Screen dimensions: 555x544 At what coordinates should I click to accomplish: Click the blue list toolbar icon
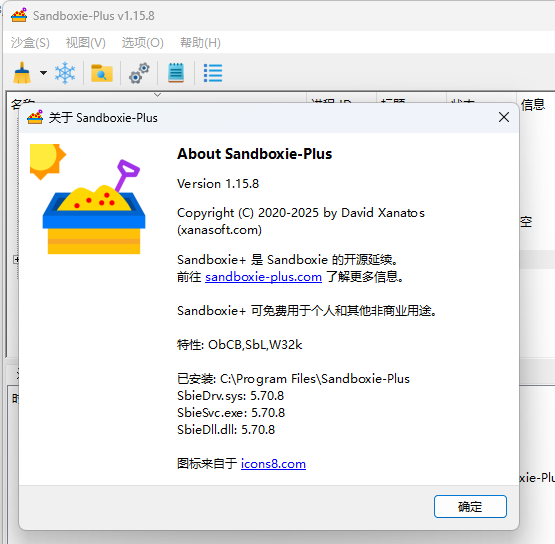[x=213, y=73]
